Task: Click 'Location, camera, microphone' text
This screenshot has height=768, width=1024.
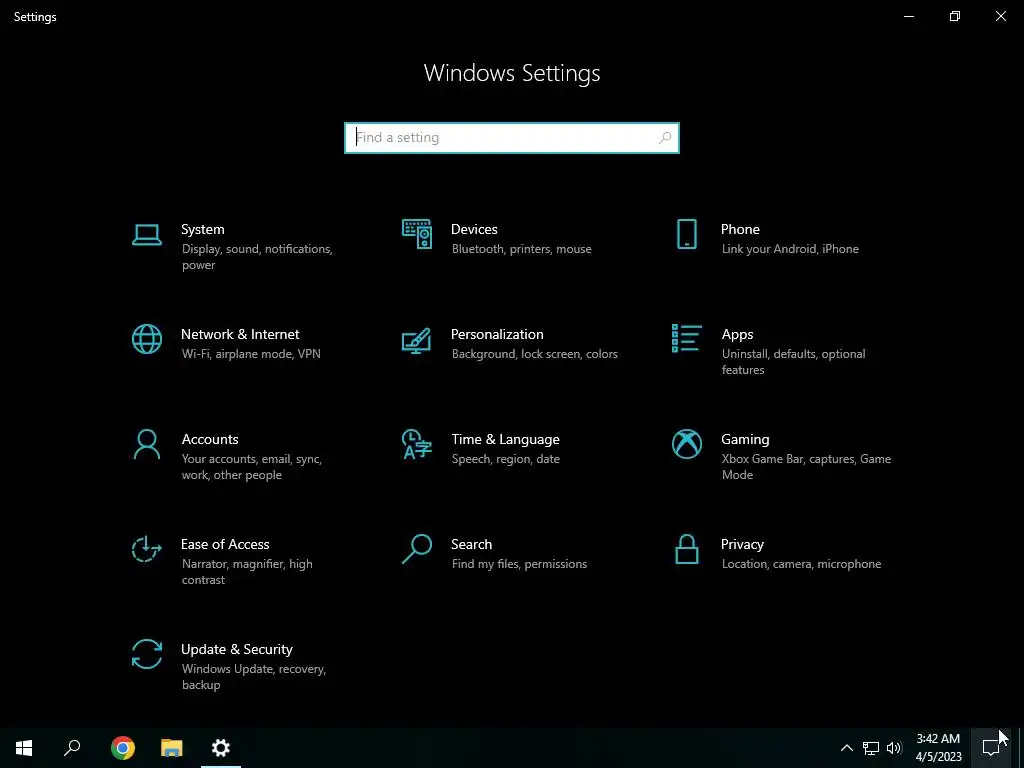Action: pyautogui.click(x=801, y=564)
